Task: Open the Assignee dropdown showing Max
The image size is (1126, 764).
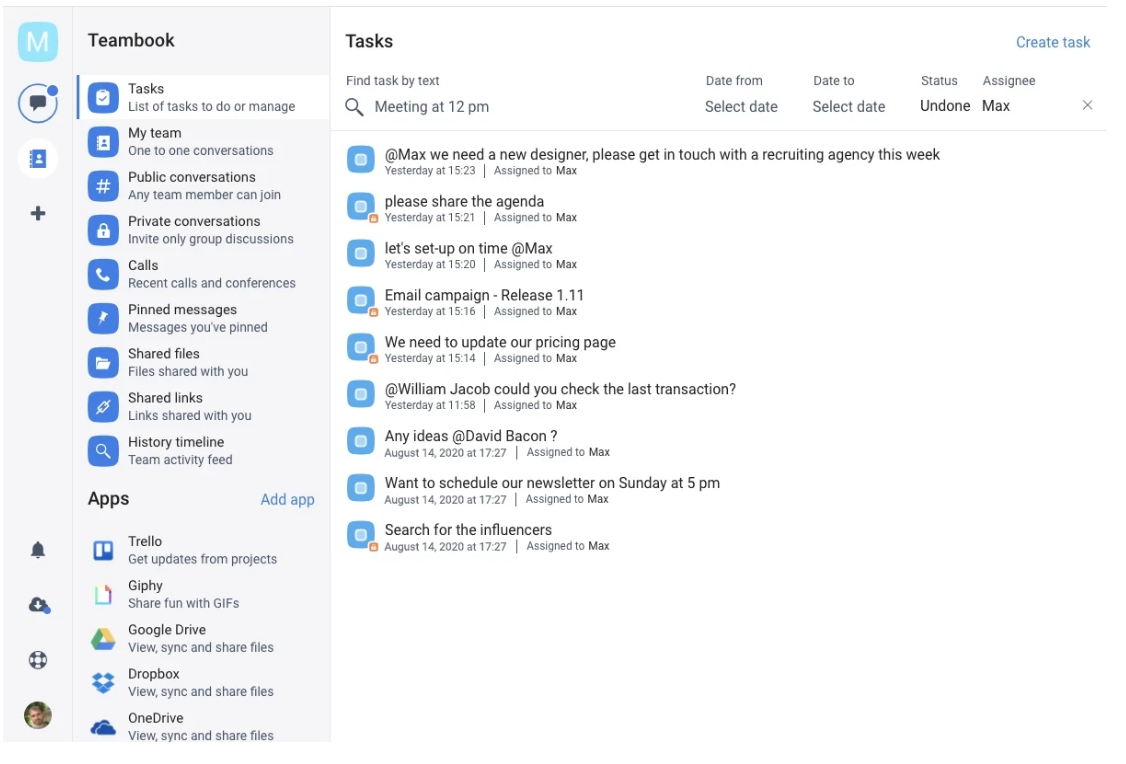Action: 996,106
